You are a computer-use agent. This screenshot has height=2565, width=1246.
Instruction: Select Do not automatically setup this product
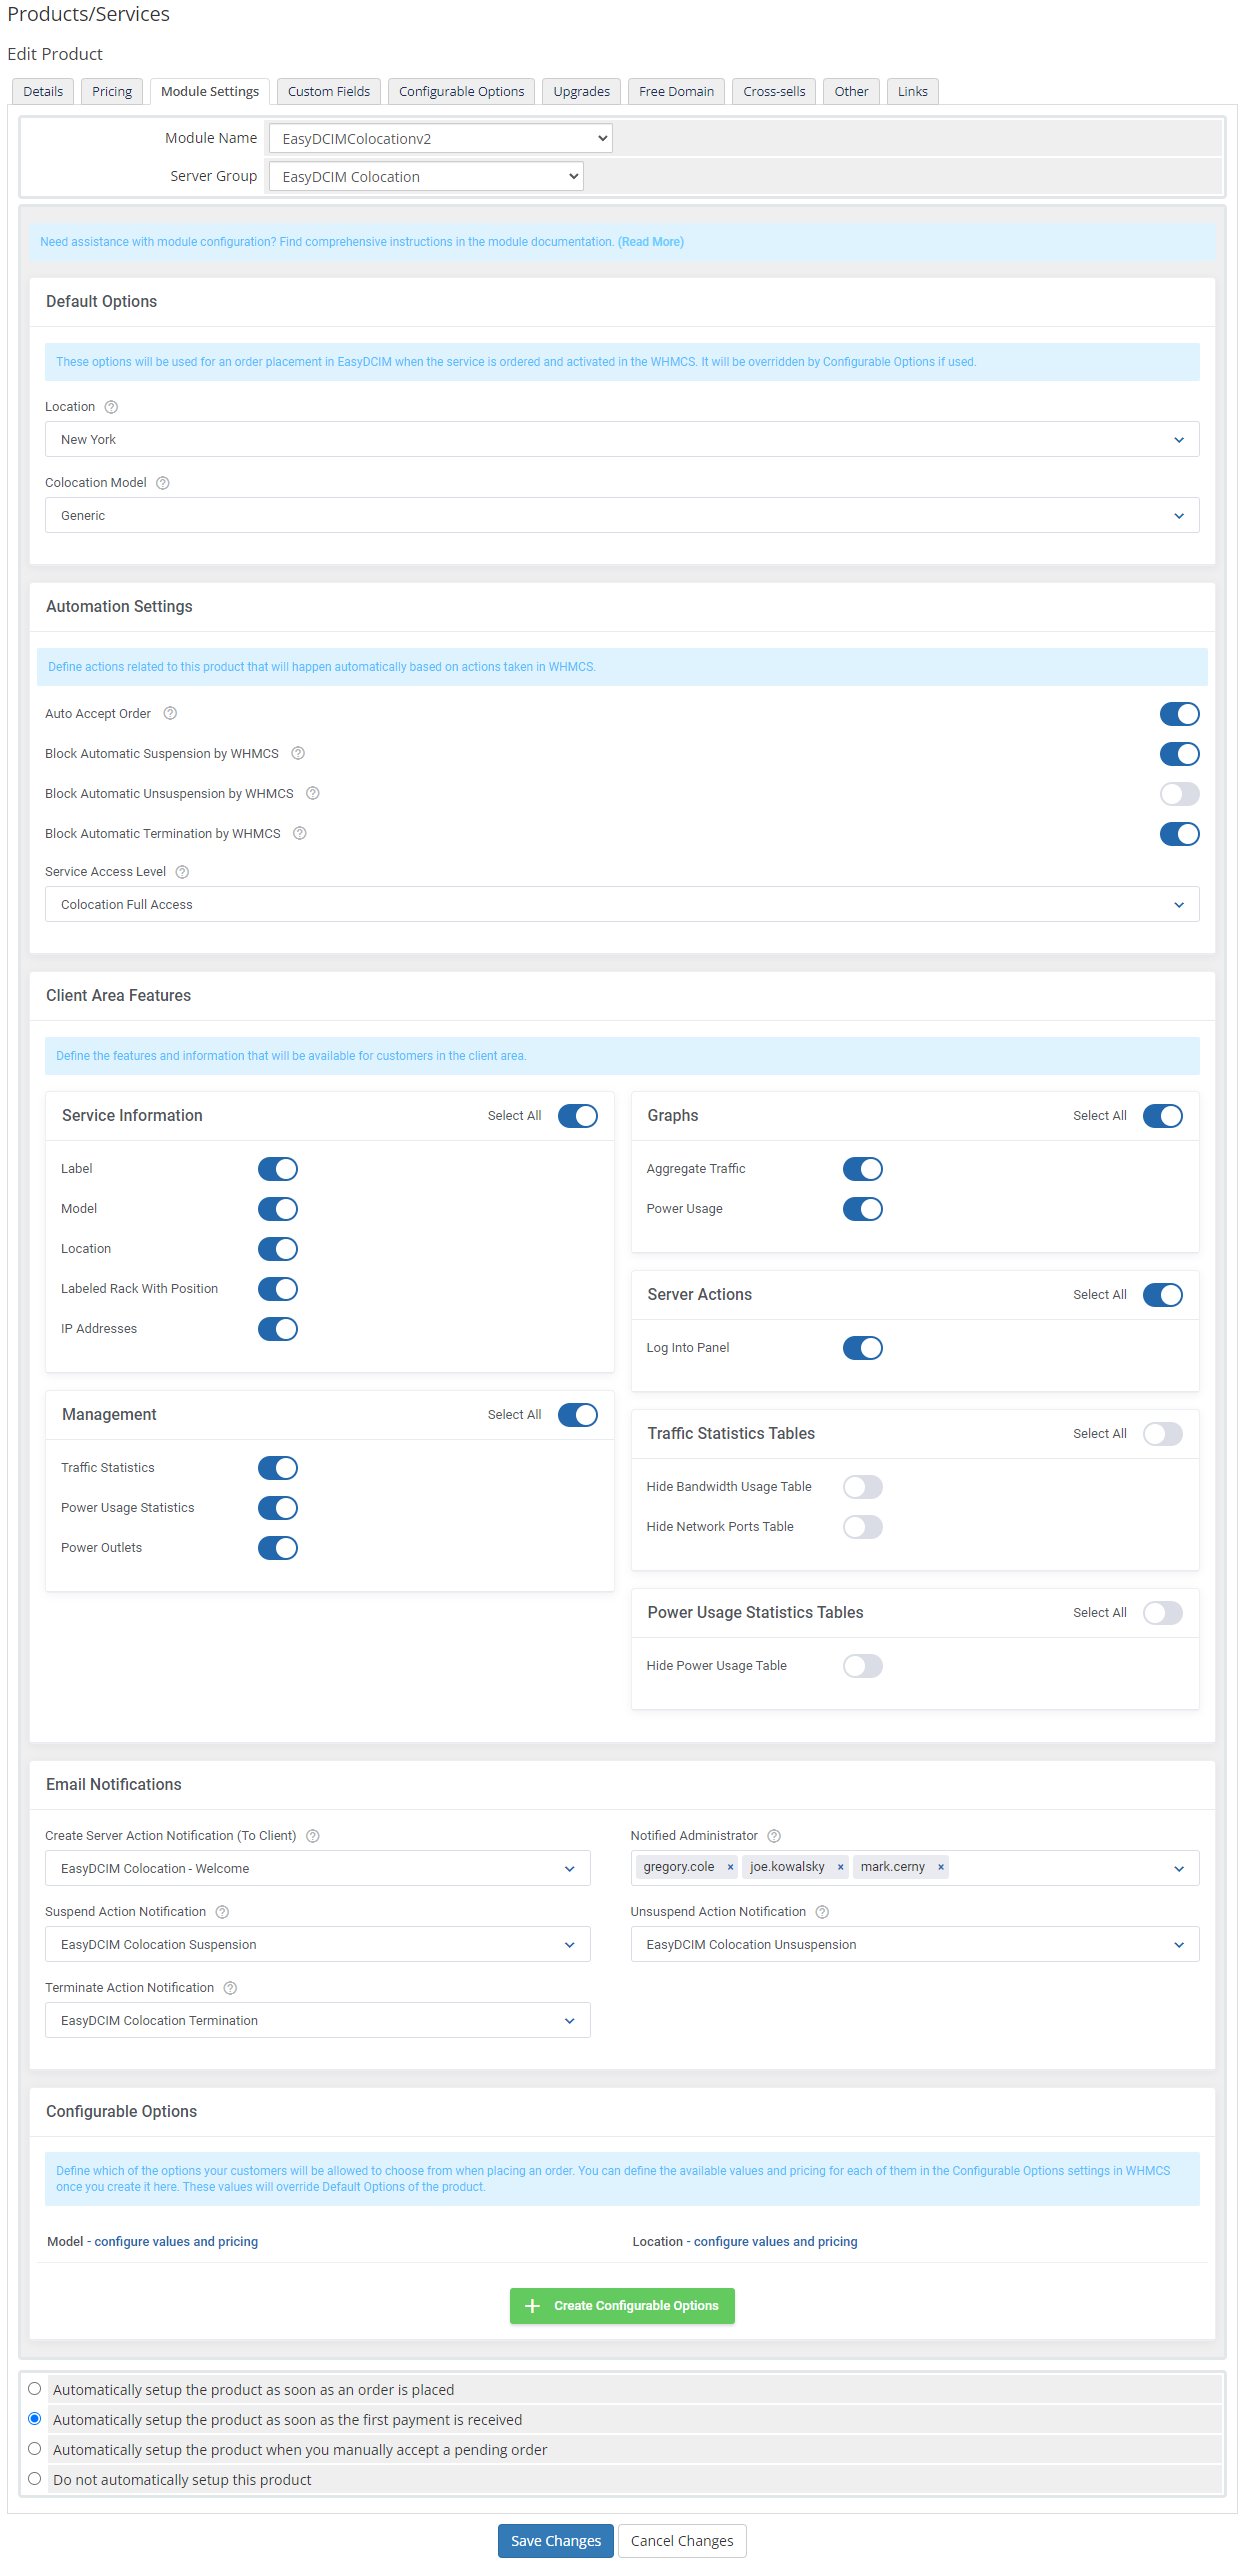coord(35,2479)
